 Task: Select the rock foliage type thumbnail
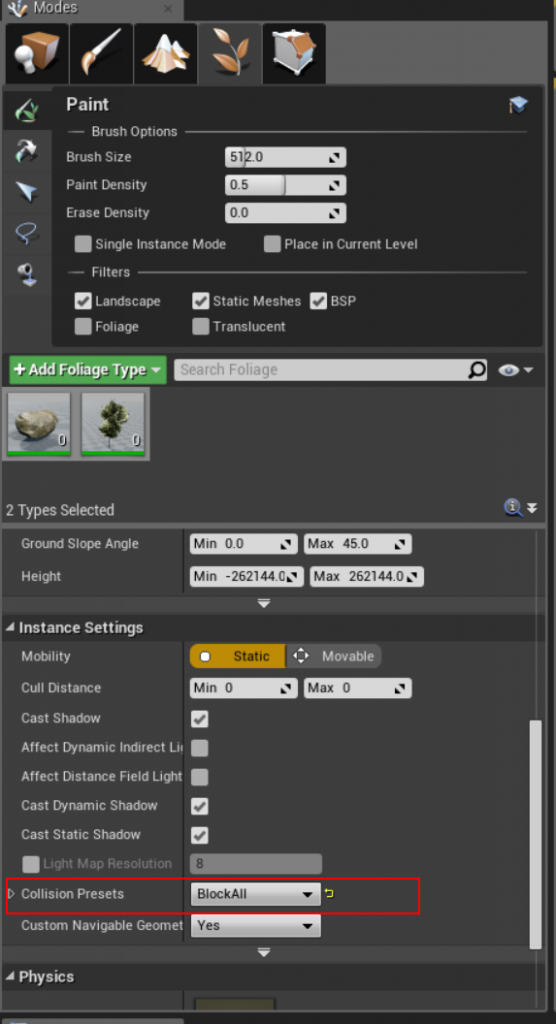[x=39, y=424]
